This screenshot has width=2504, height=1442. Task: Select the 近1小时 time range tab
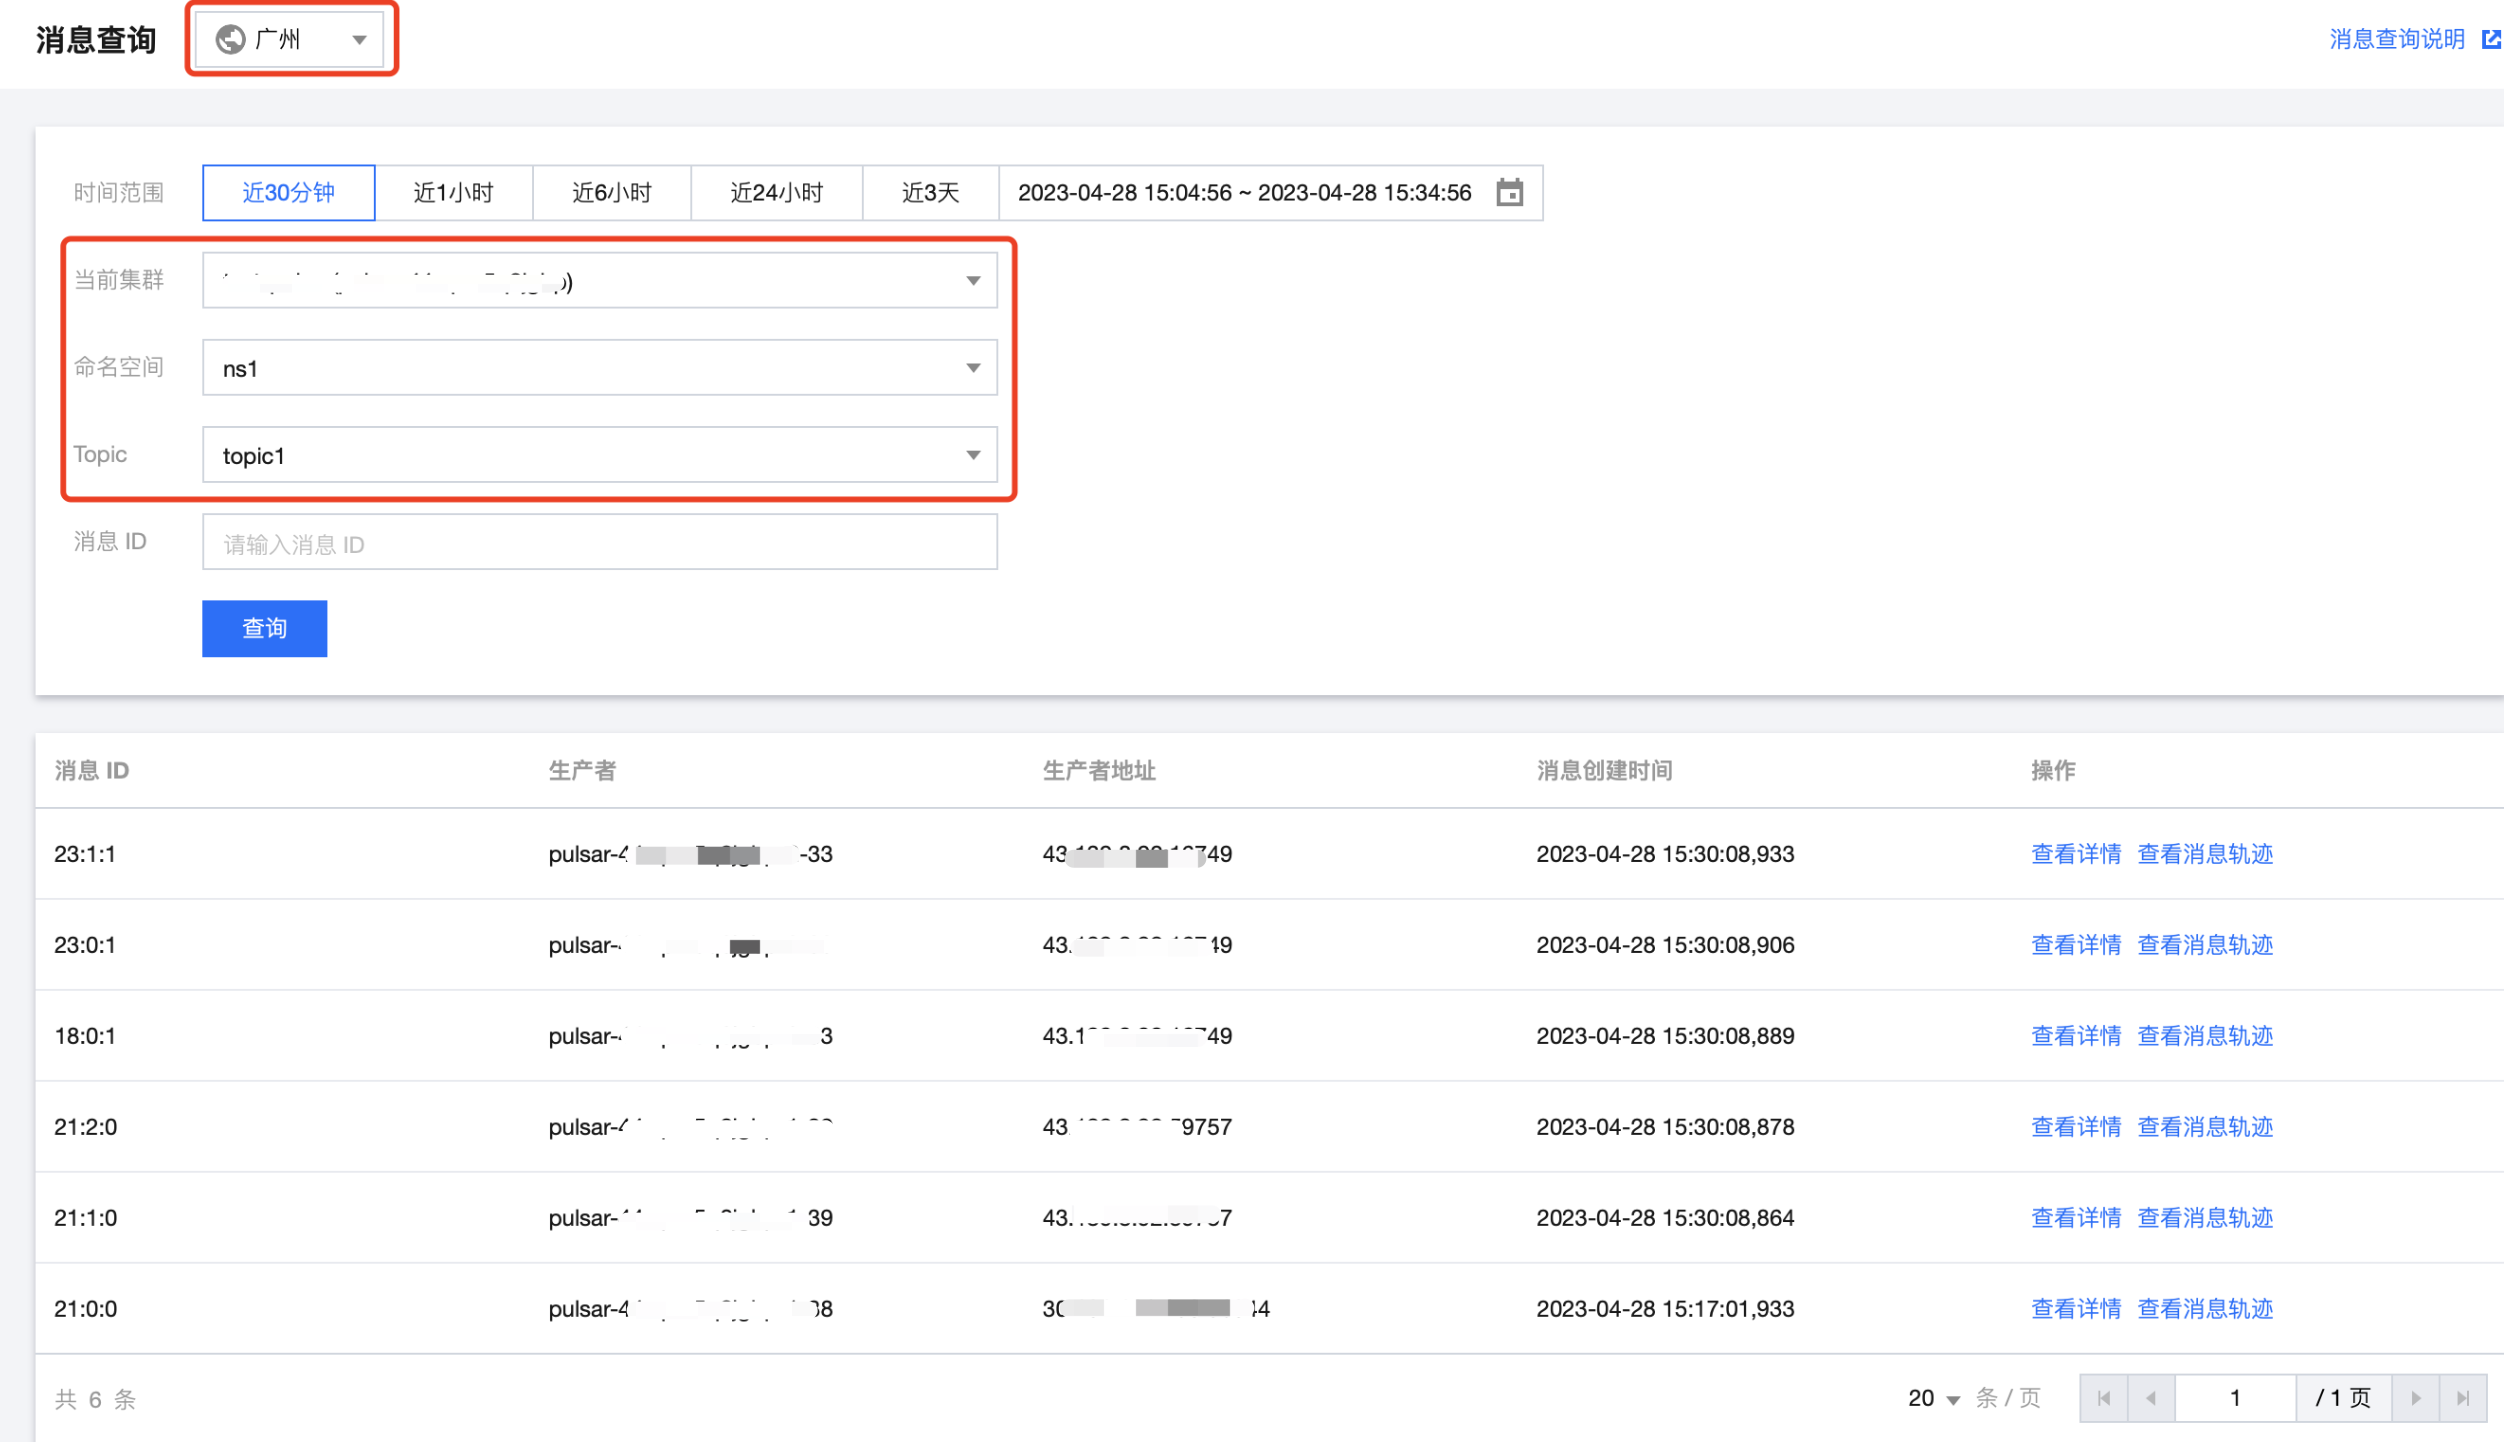pos(453,192)
